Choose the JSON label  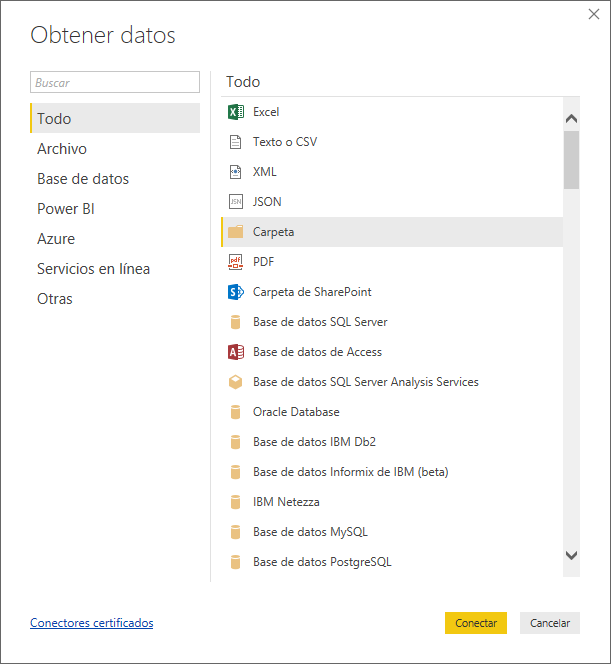(267, 202)
